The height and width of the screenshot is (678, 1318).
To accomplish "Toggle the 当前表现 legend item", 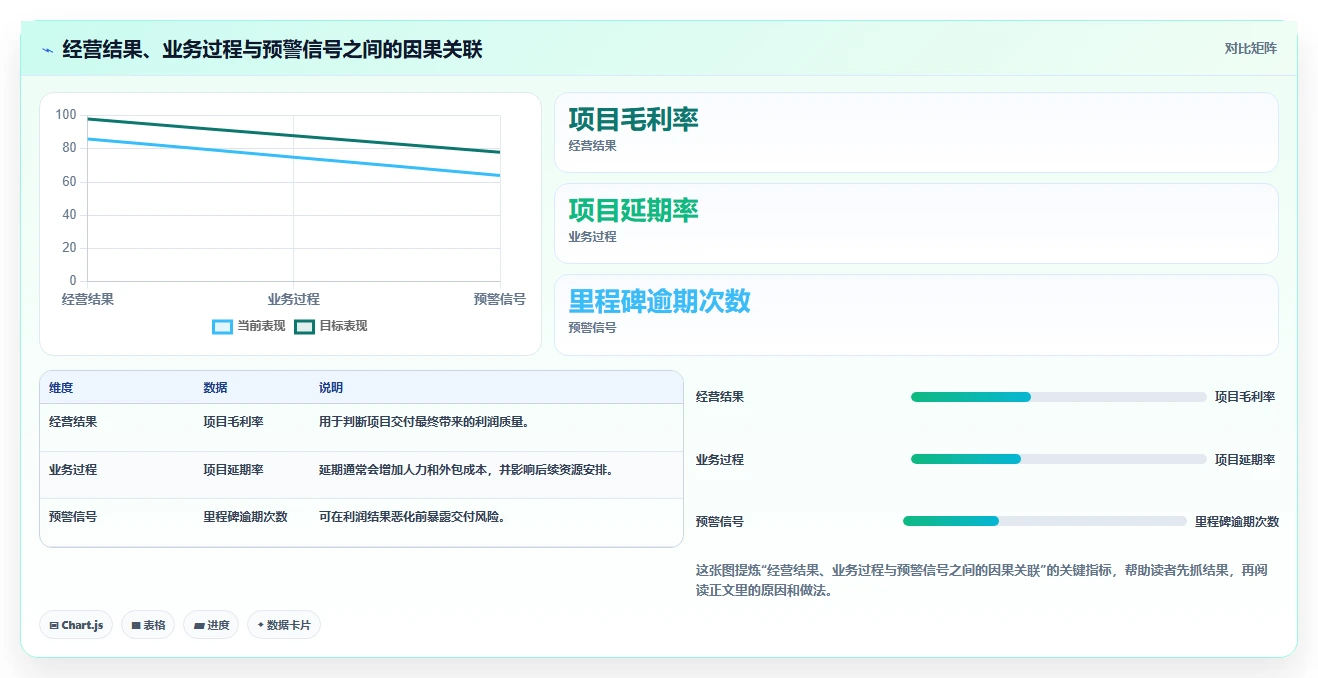I will point(249,326).
